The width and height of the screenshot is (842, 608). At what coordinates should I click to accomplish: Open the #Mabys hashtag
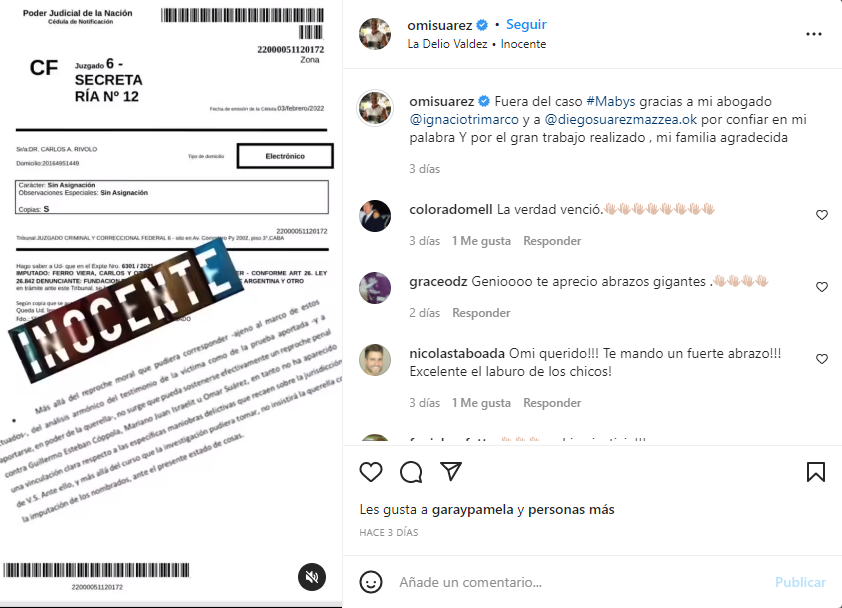point(611,102)
